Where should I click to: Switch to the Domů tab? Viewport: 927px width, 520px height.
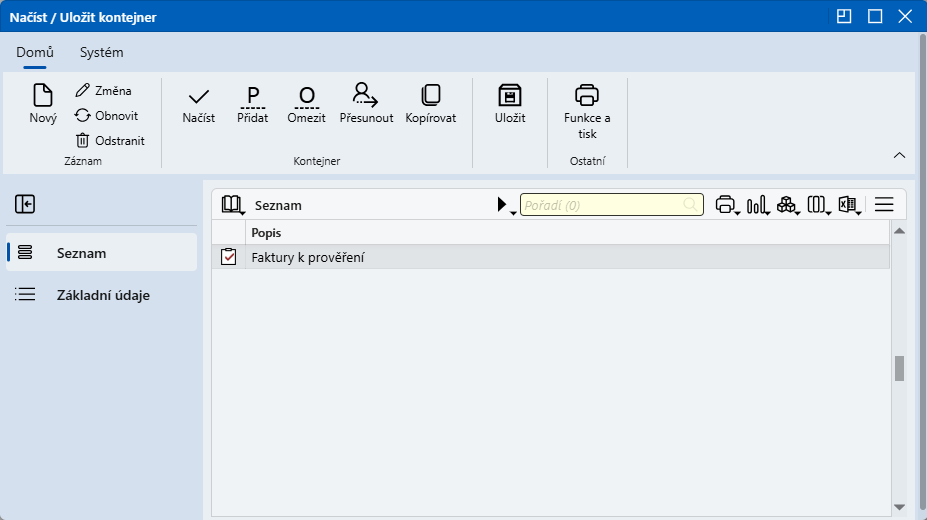(35, 52)
